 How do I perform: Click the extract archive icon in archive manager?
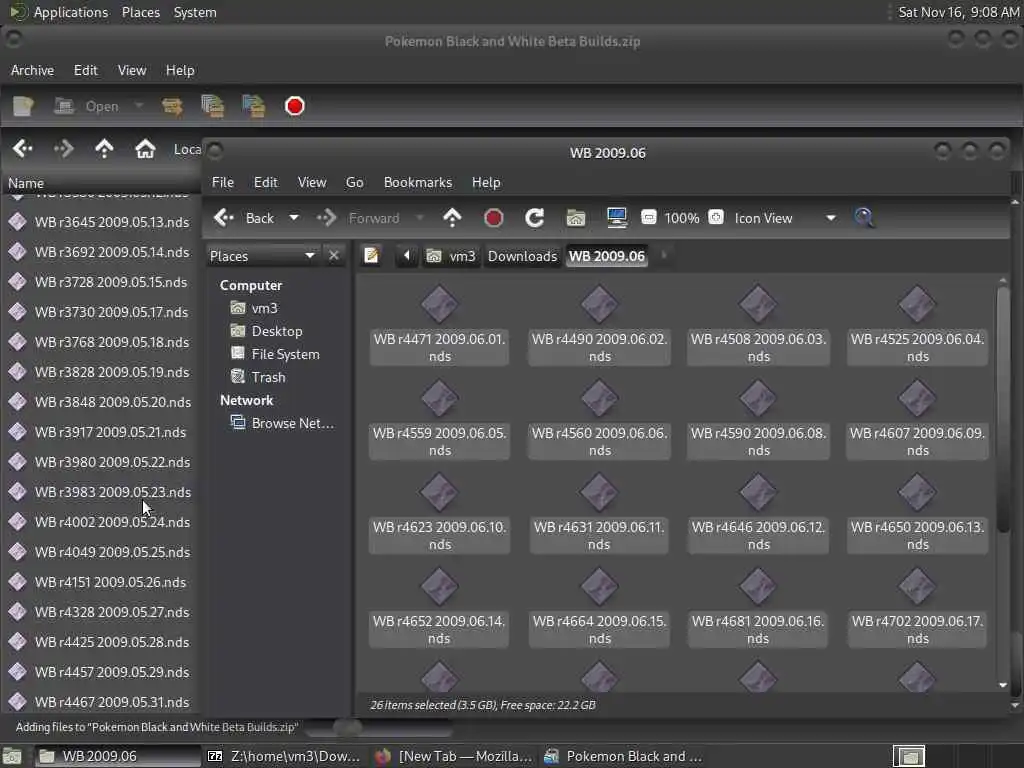(172, 106)
